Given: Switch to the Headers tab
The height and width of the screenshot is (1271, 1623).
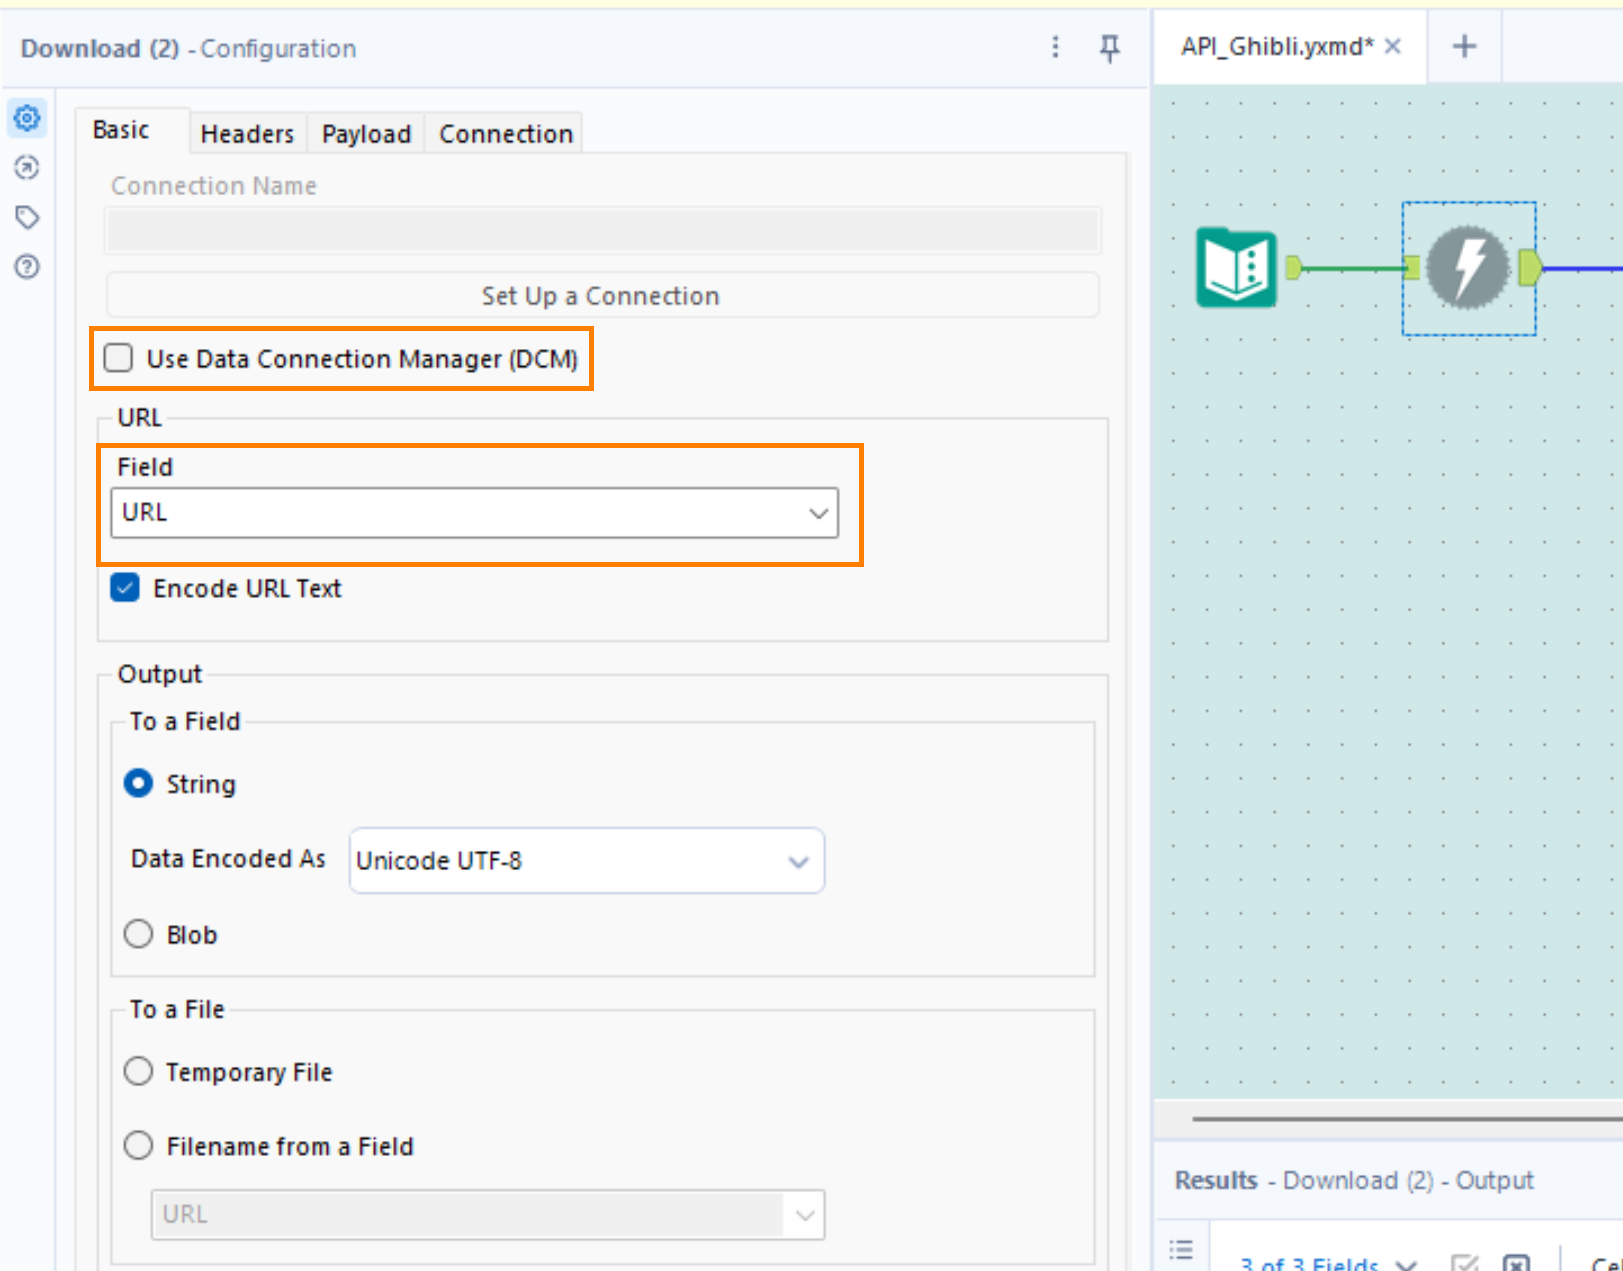Looking at the screenshot, I should (247, 134).
